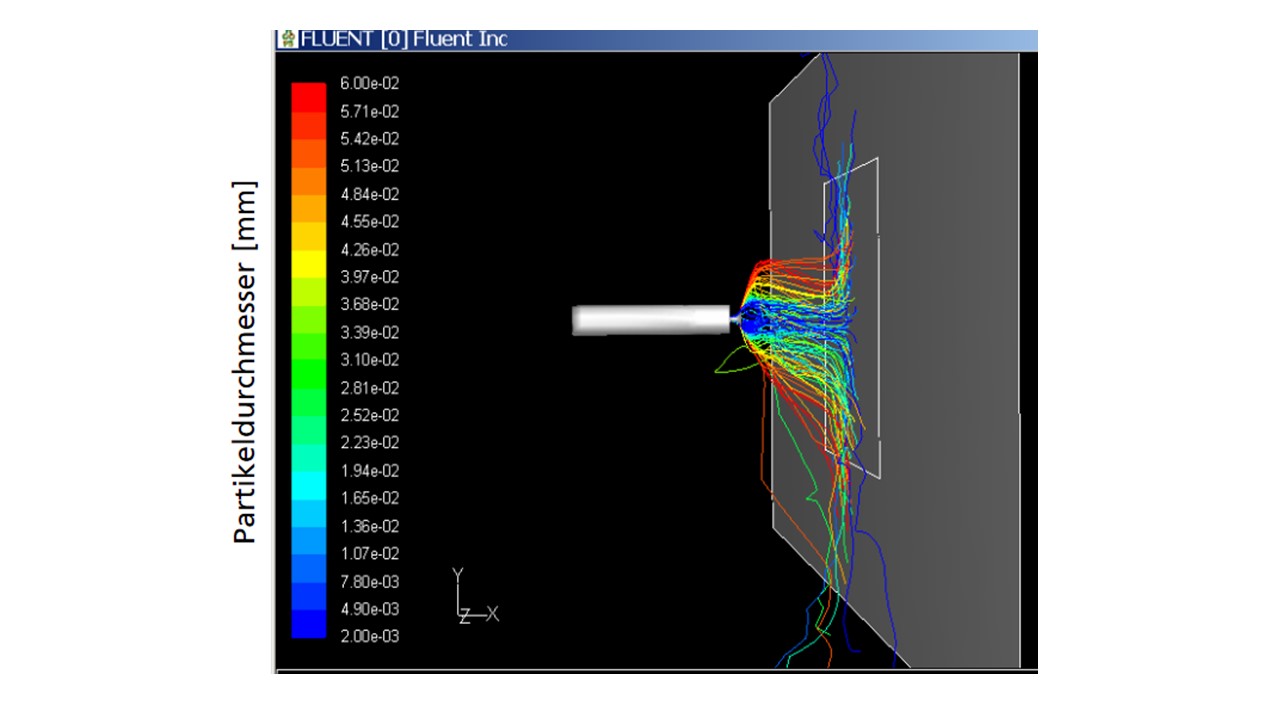
Task: Click the legend value 3.97e-02
Action: pos(369,277)
